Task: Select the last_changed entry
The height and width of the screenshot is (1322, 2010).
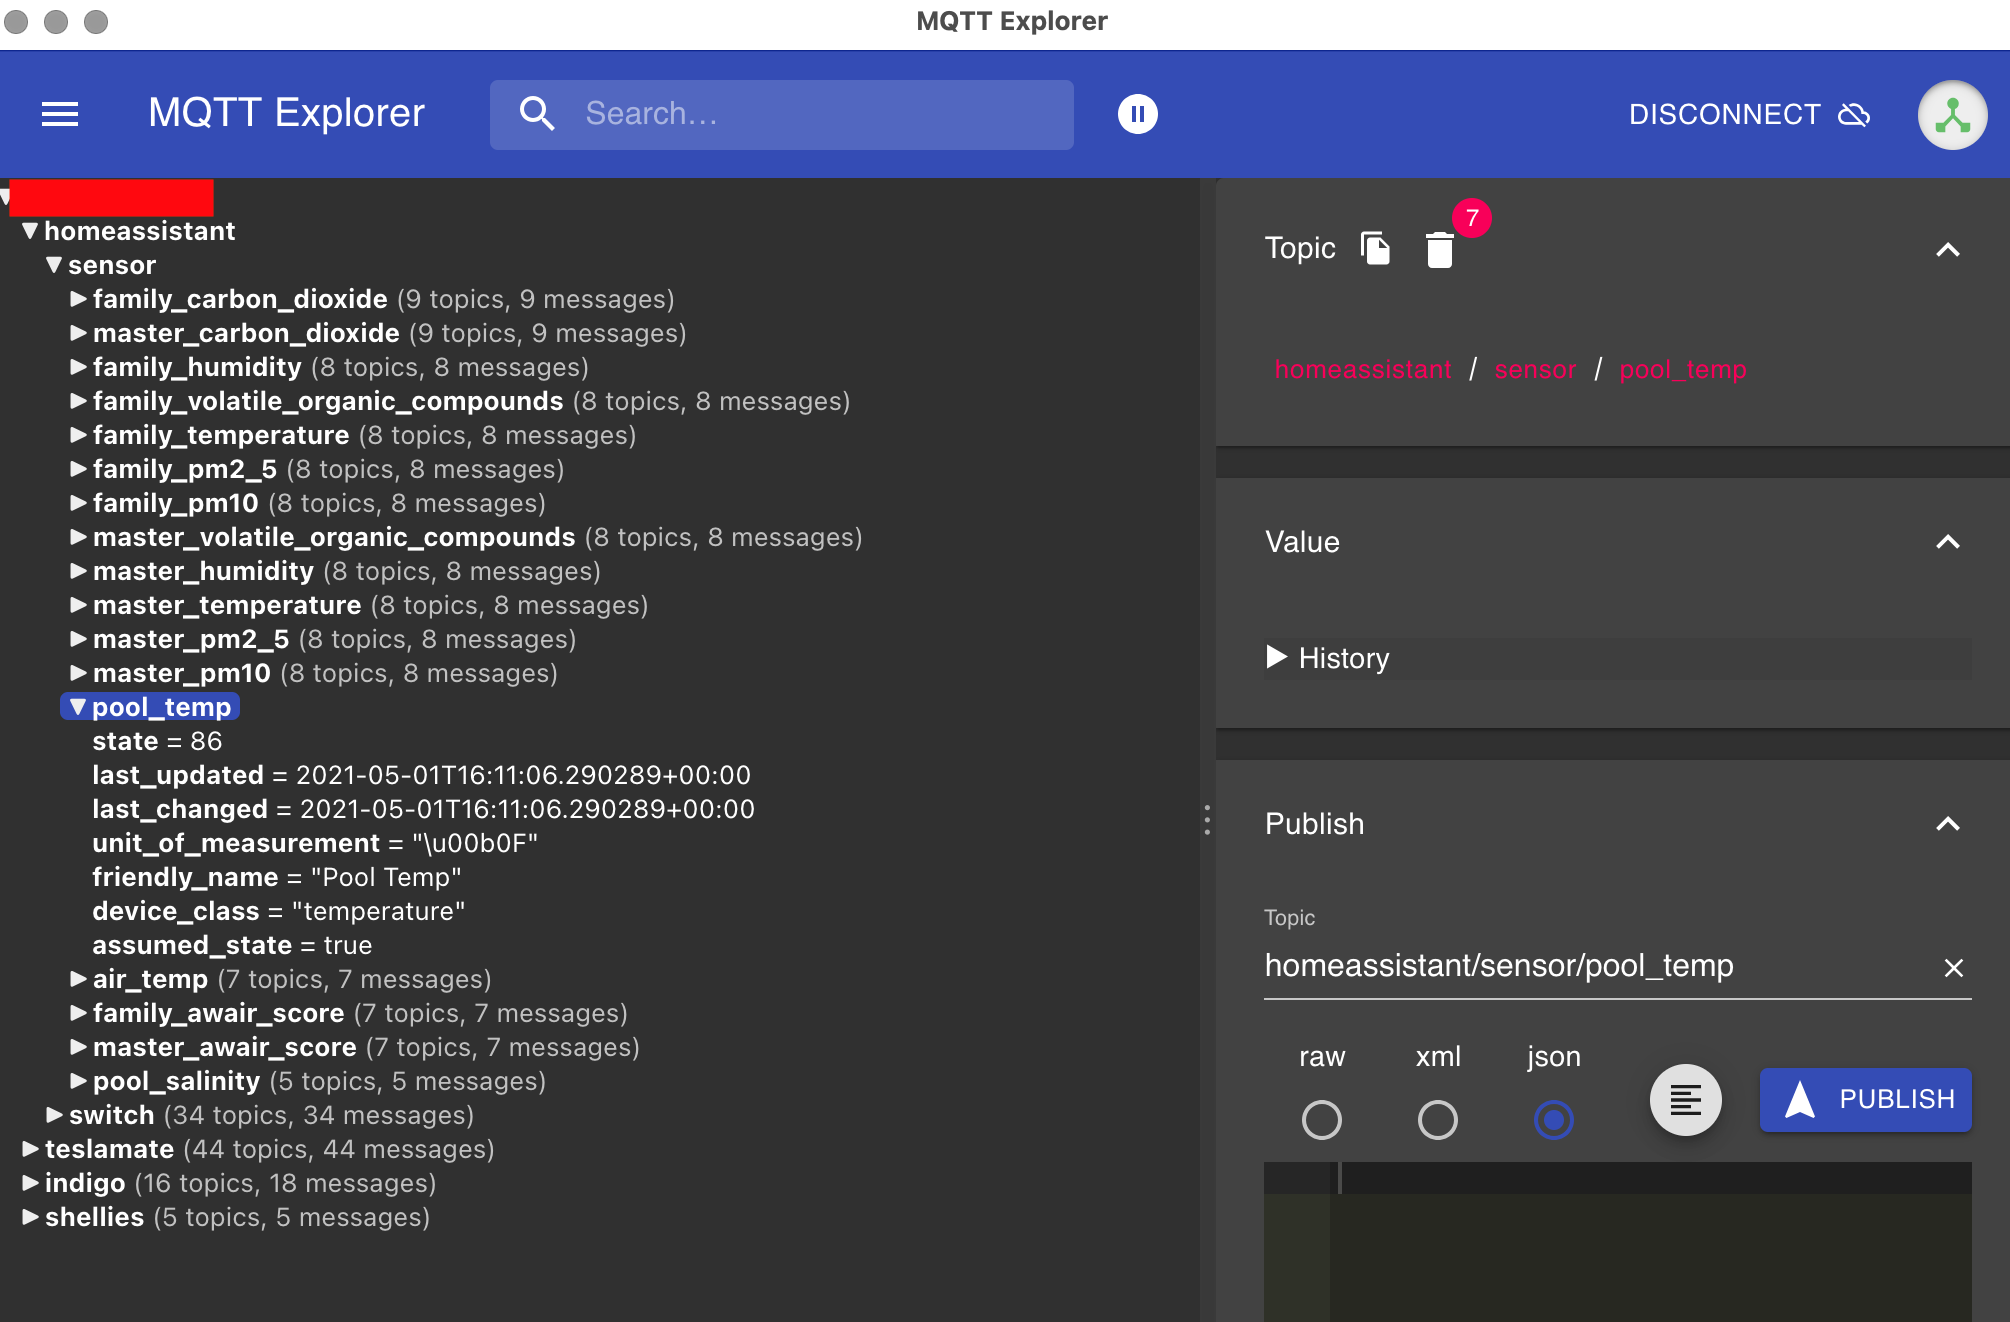Action: pyautogui.click(x=423, y=809)
